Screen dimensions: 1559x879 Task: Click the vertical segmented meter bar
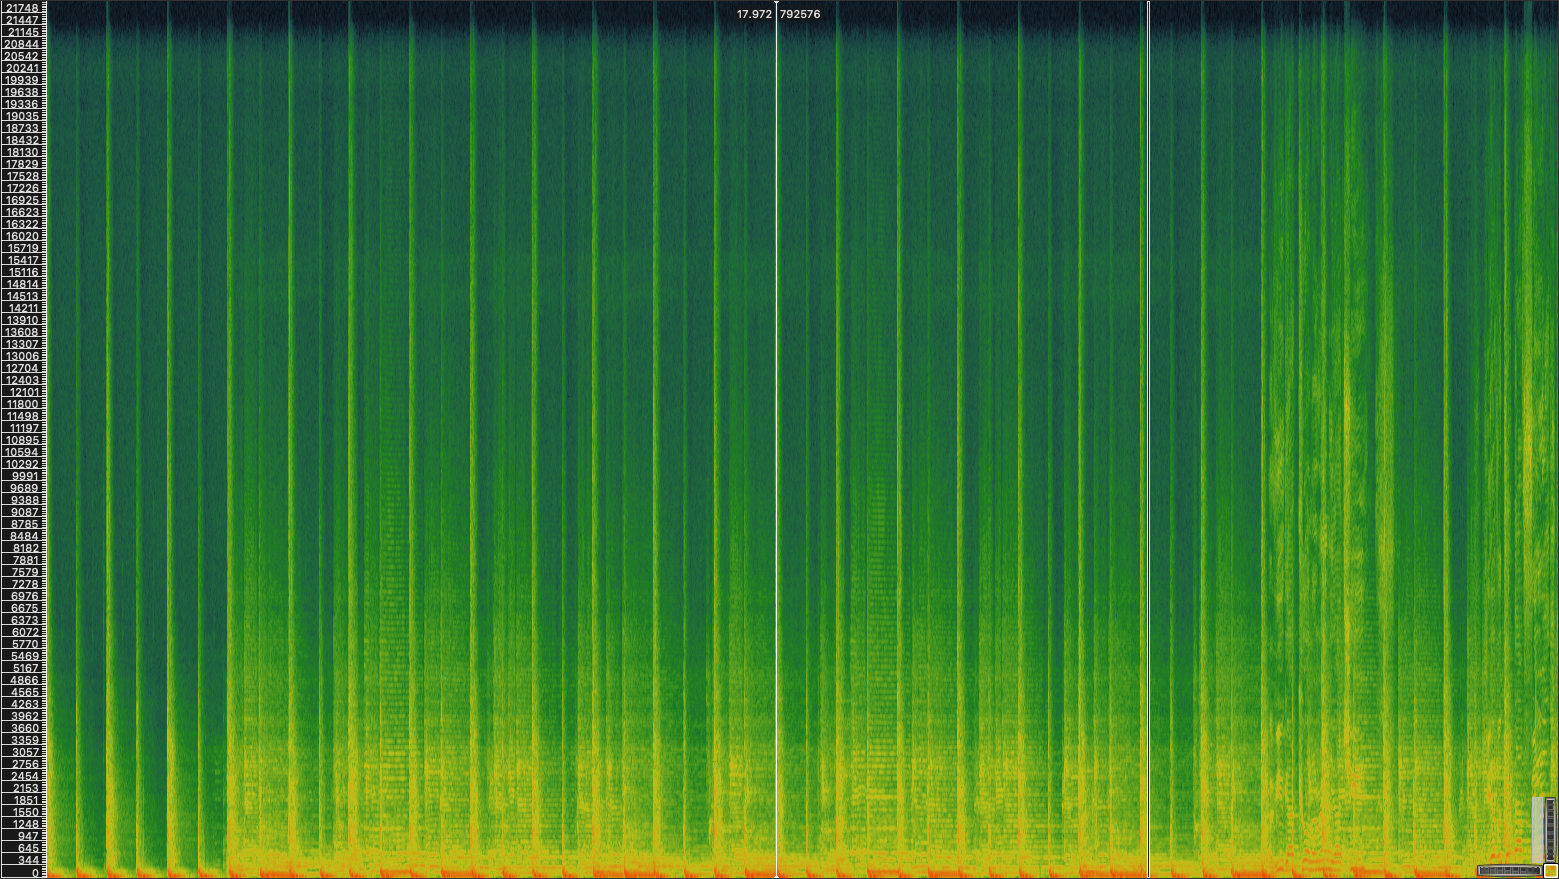[1550, 829]
